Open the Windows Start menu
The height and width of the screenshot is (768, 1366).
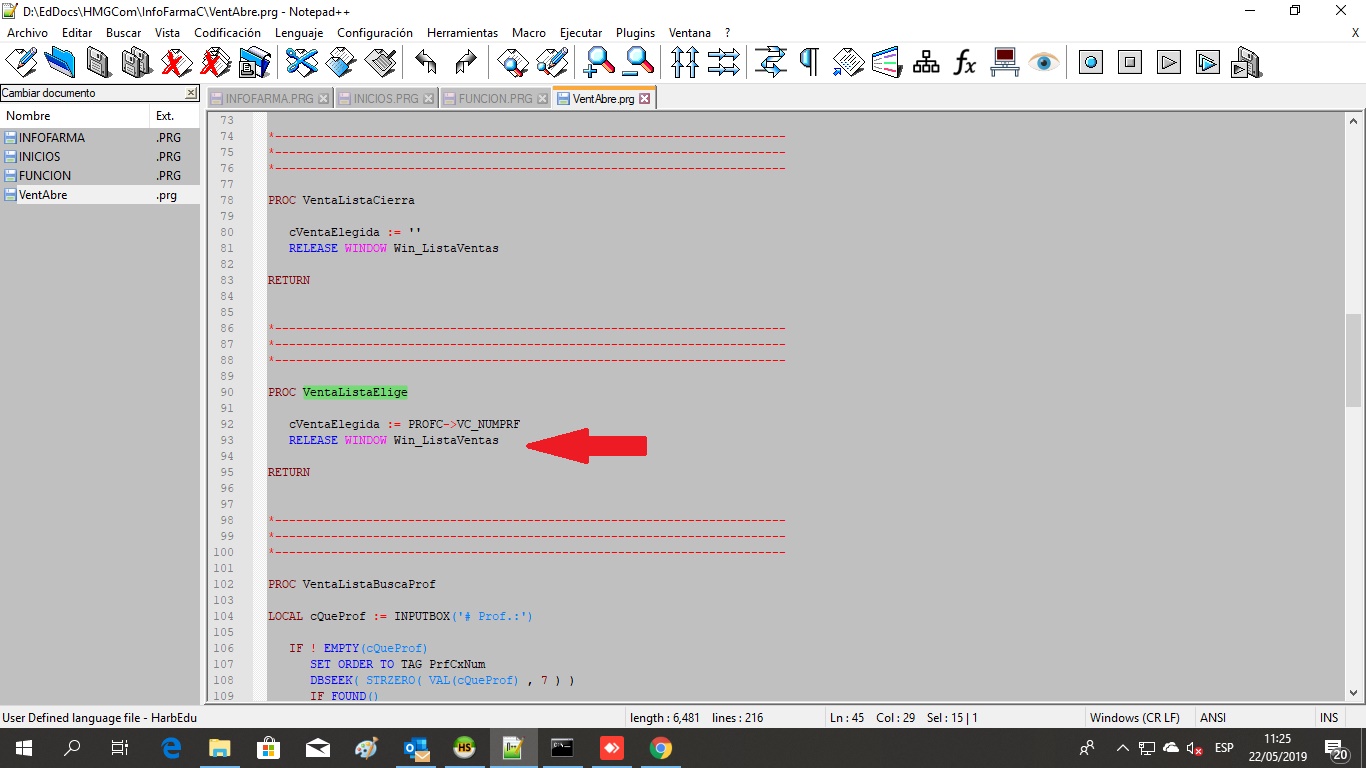[23, 748]
